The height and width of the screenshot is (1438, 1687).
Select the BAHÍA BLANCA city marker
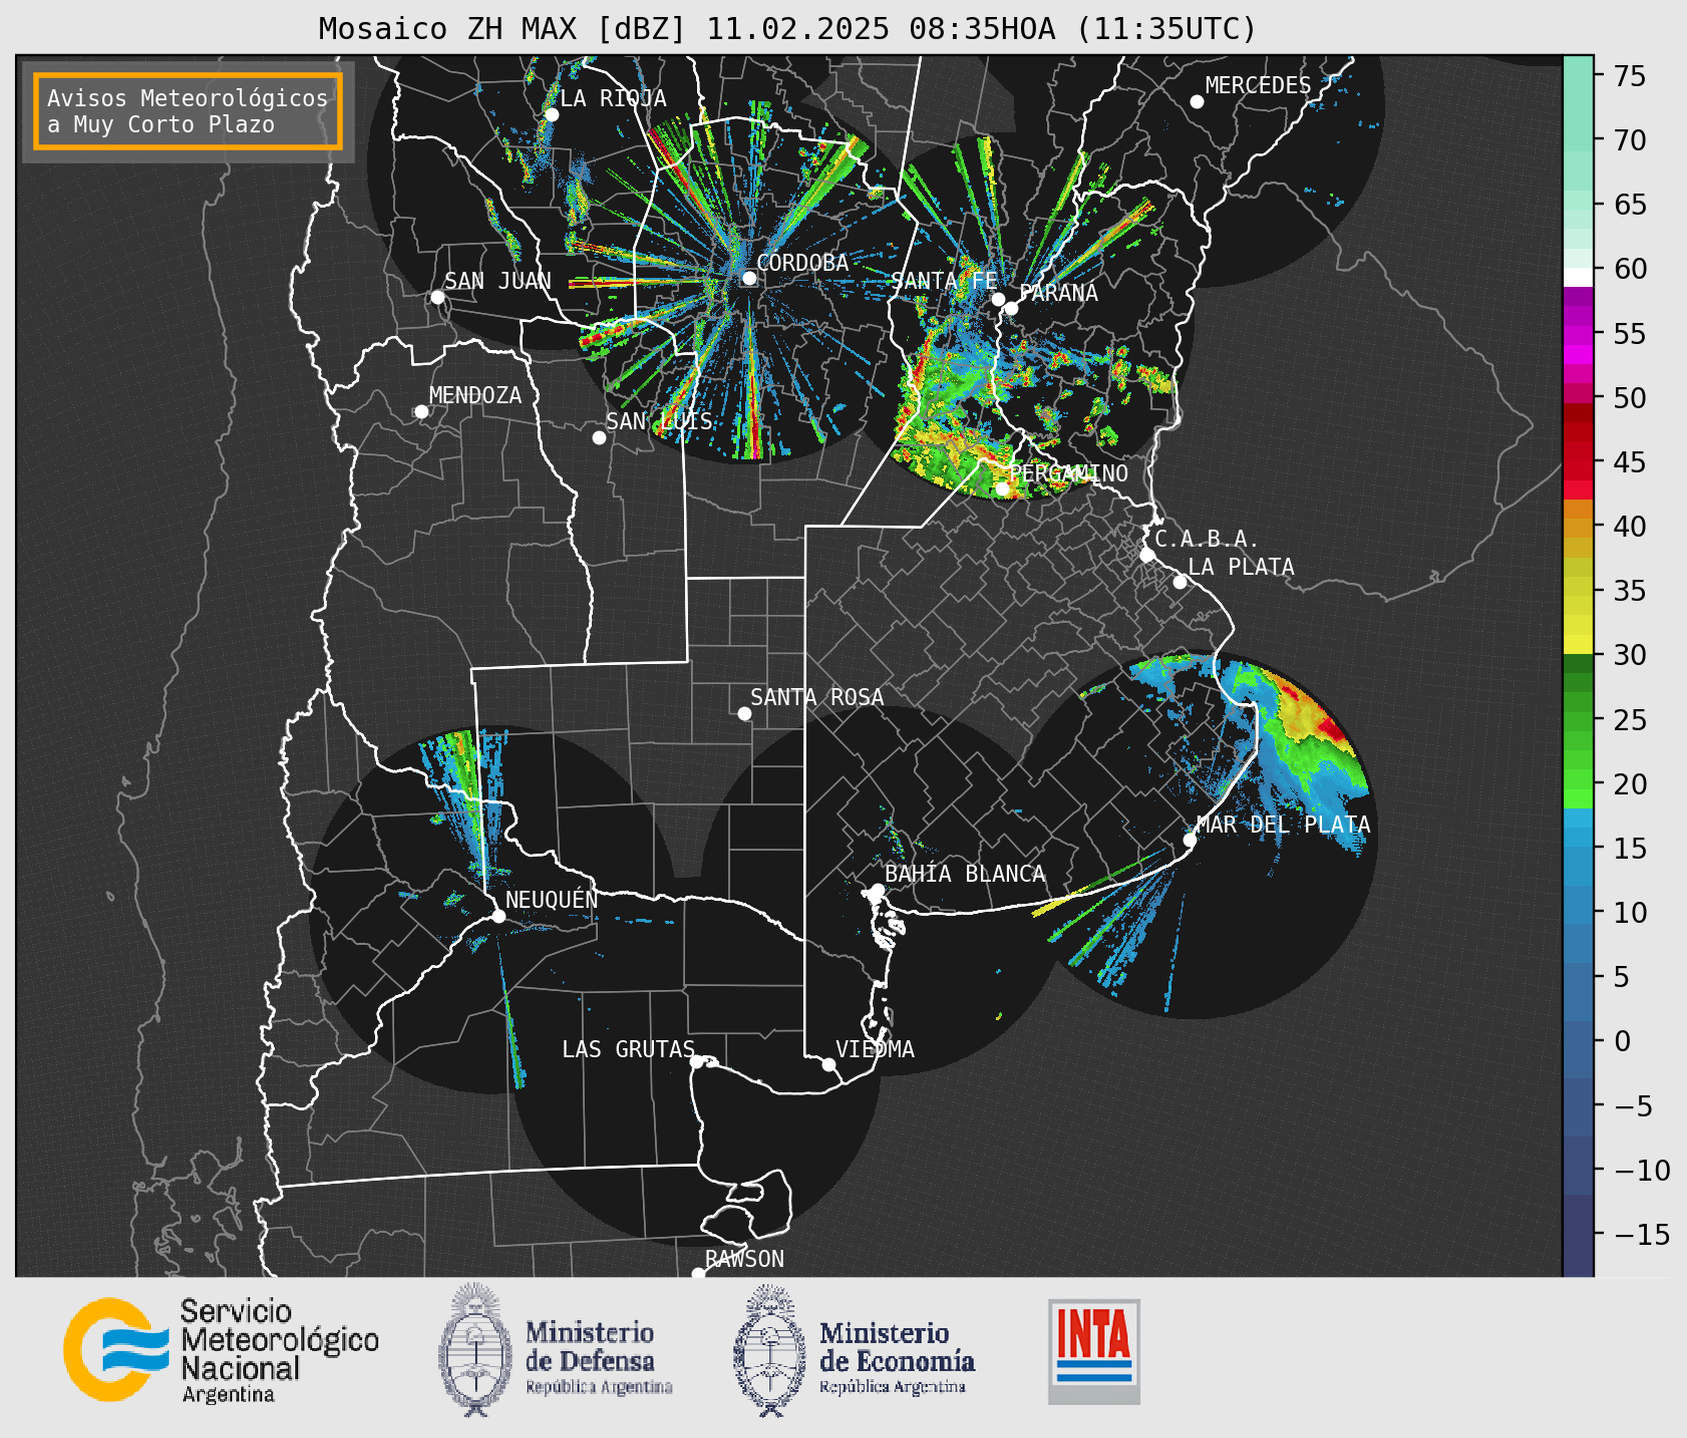pyautogui.click(x=877, y=890)
